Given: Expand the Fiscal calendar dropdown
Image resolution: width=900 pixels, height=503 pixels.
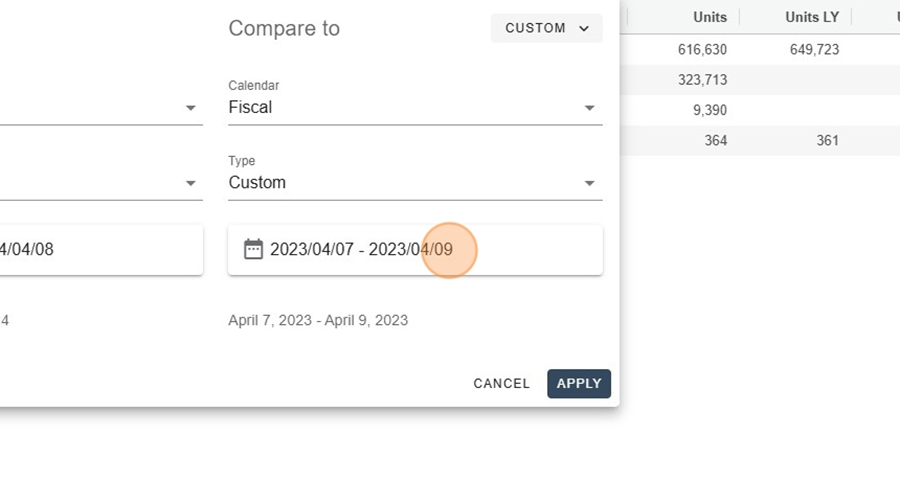Looking at the screenshot, I should (415, 107).
